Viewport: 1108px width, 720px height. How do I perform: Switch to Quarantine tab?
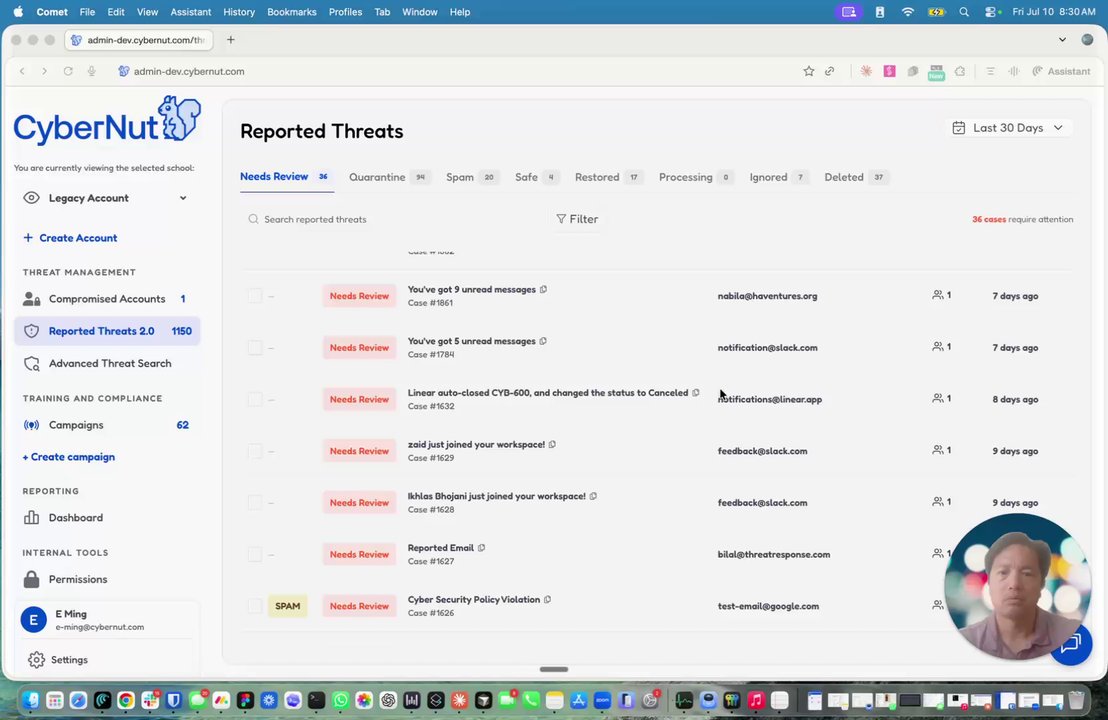pyautogui.click(x=389, y=177)
